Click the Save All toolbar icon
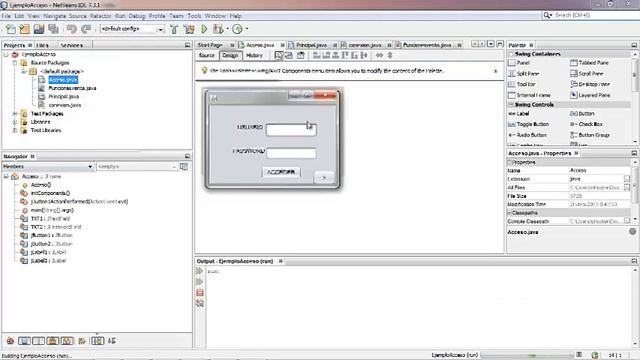640x360 pixels. coord(53,29)
